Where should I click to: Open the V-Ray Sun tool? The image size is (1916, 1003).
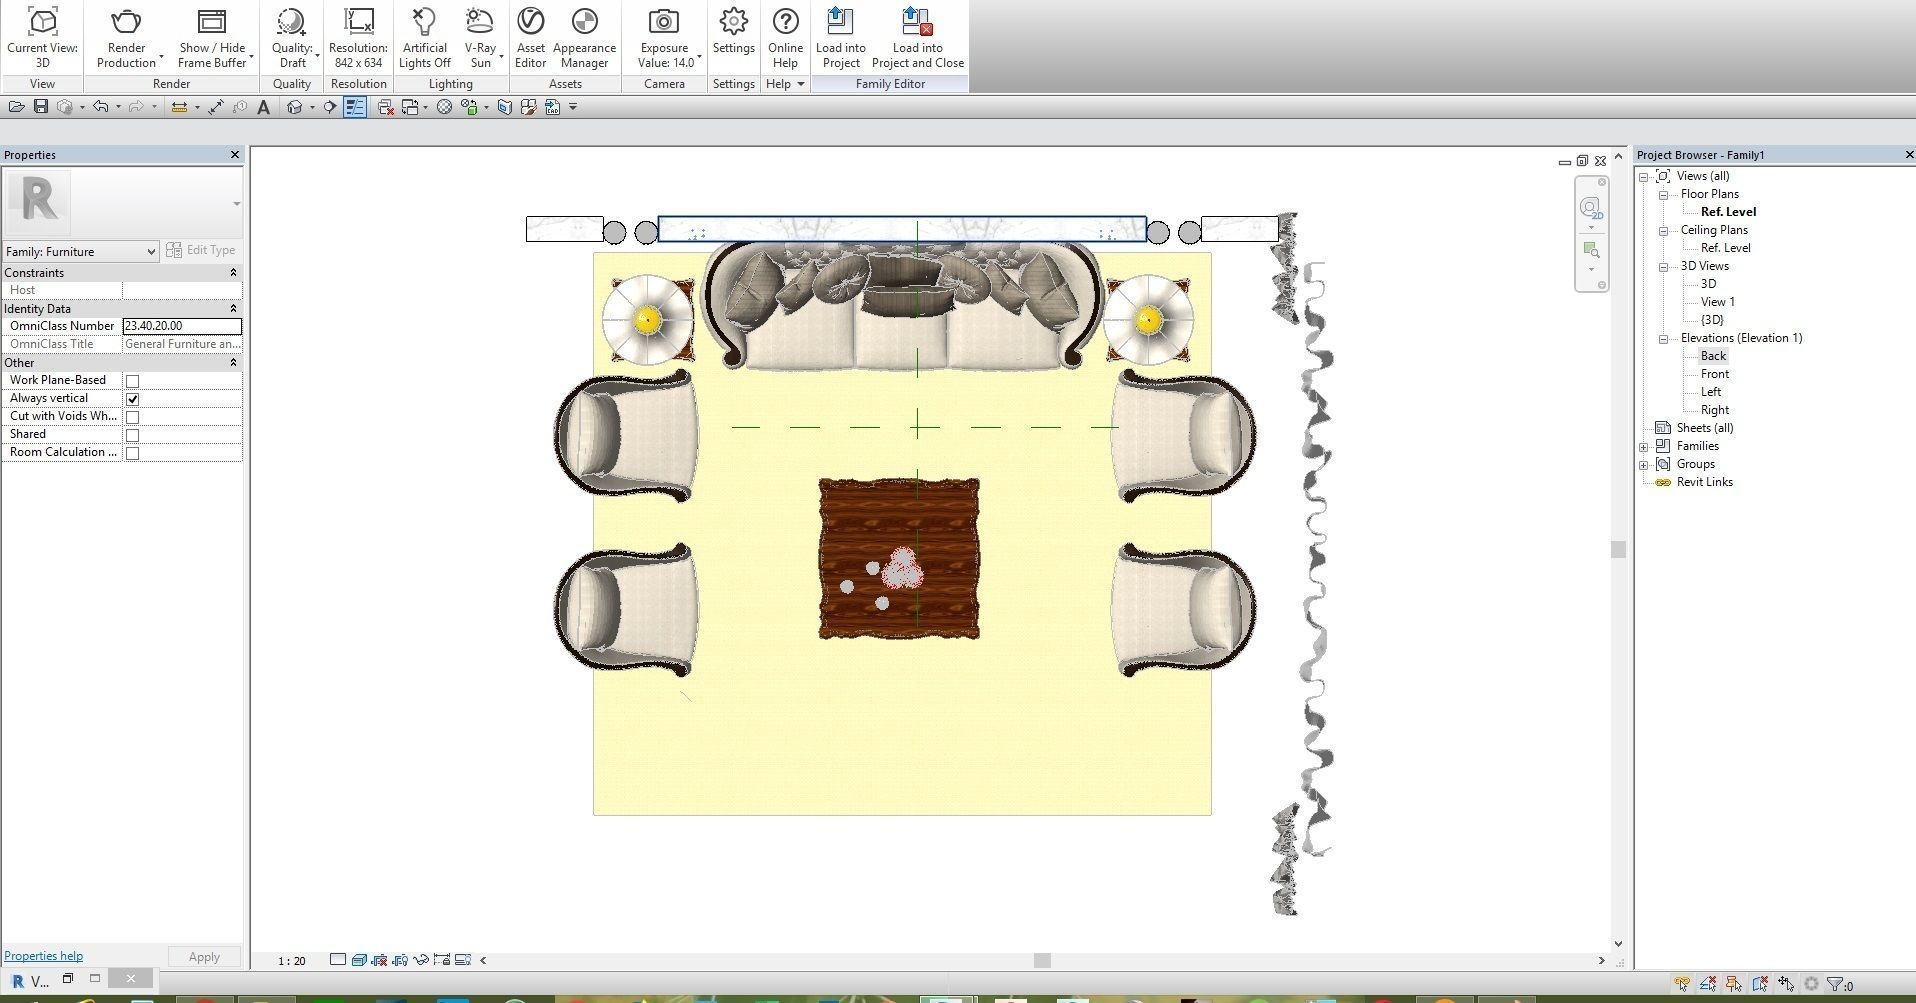(480, 38)
